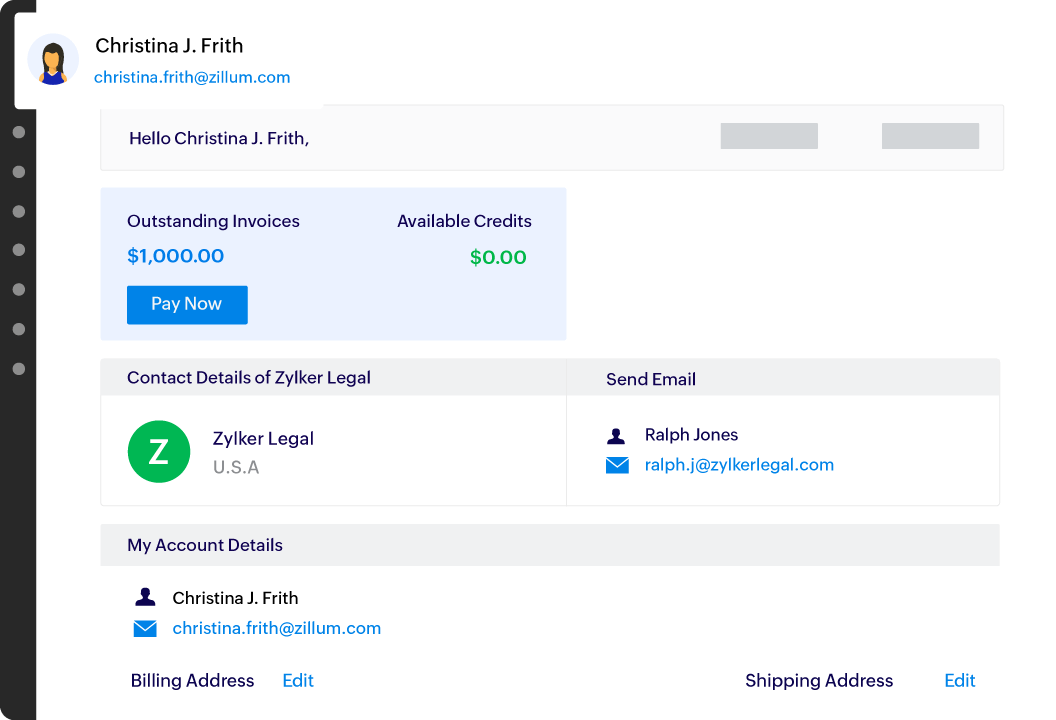Image resolution: width=1056 pixels, height=720 pixels.
Task: Select the bottommost sidebar dot
Action: tap(19, 369)
